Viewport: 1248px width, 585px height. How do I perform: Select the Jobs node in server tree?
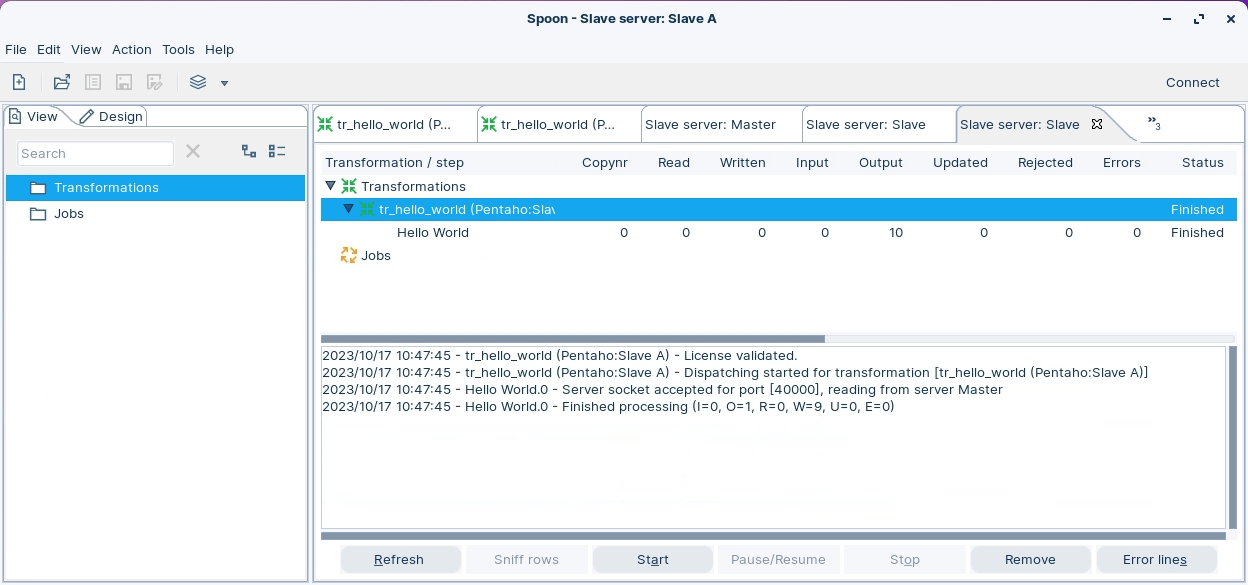[x=375, y=256]
